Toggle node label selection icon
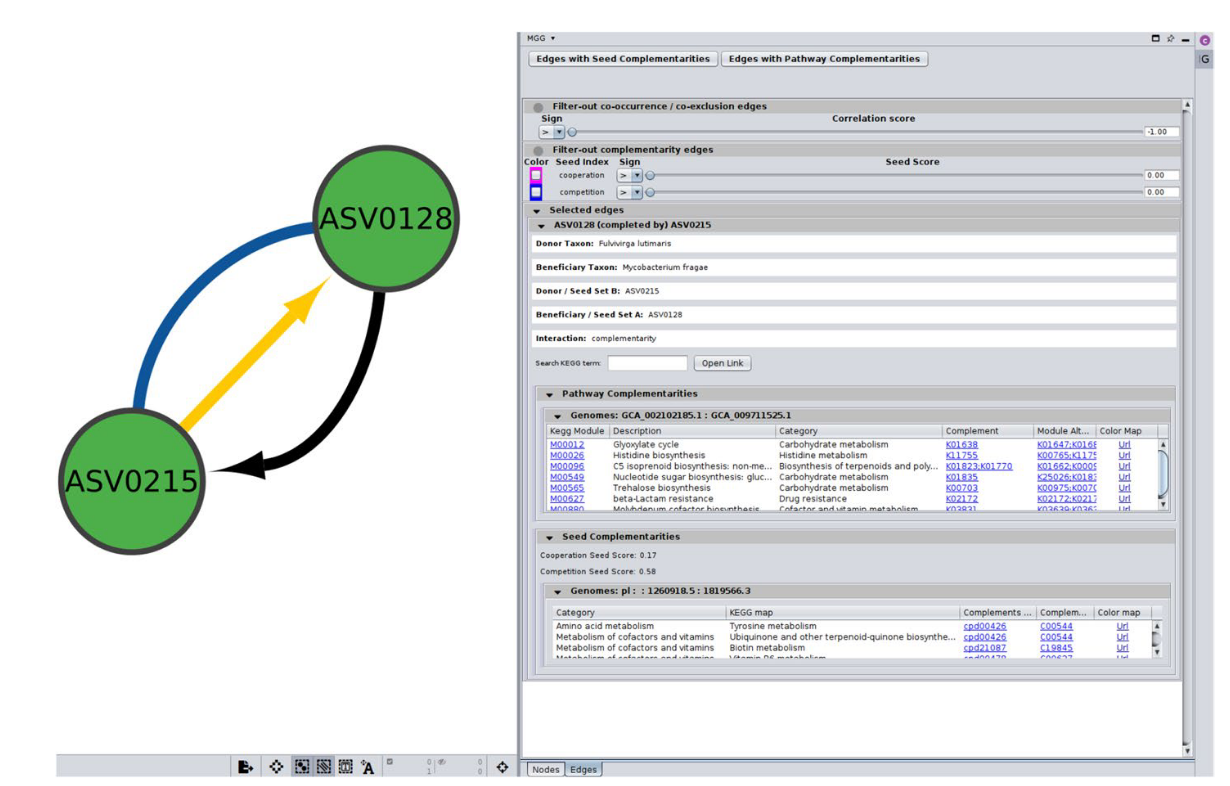The width and height of the screenshot is (1230, 786). point(368,767)
